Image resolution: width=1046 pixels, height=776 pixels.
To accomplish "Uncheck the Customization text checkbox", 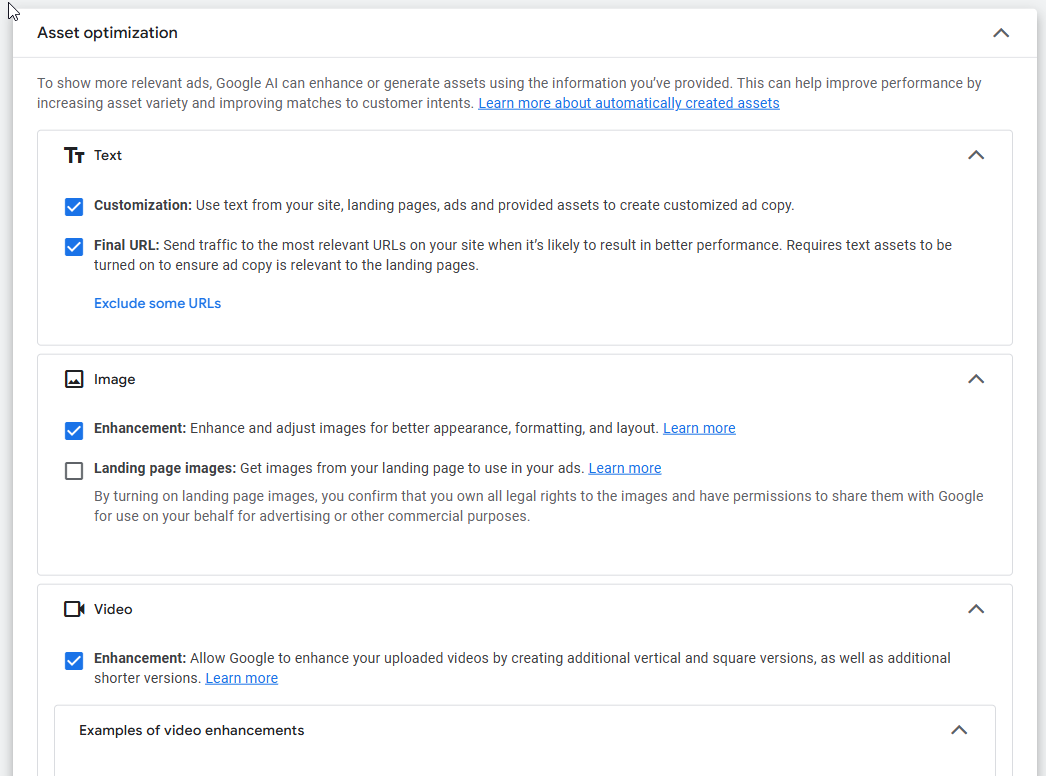I will [74, 207].
